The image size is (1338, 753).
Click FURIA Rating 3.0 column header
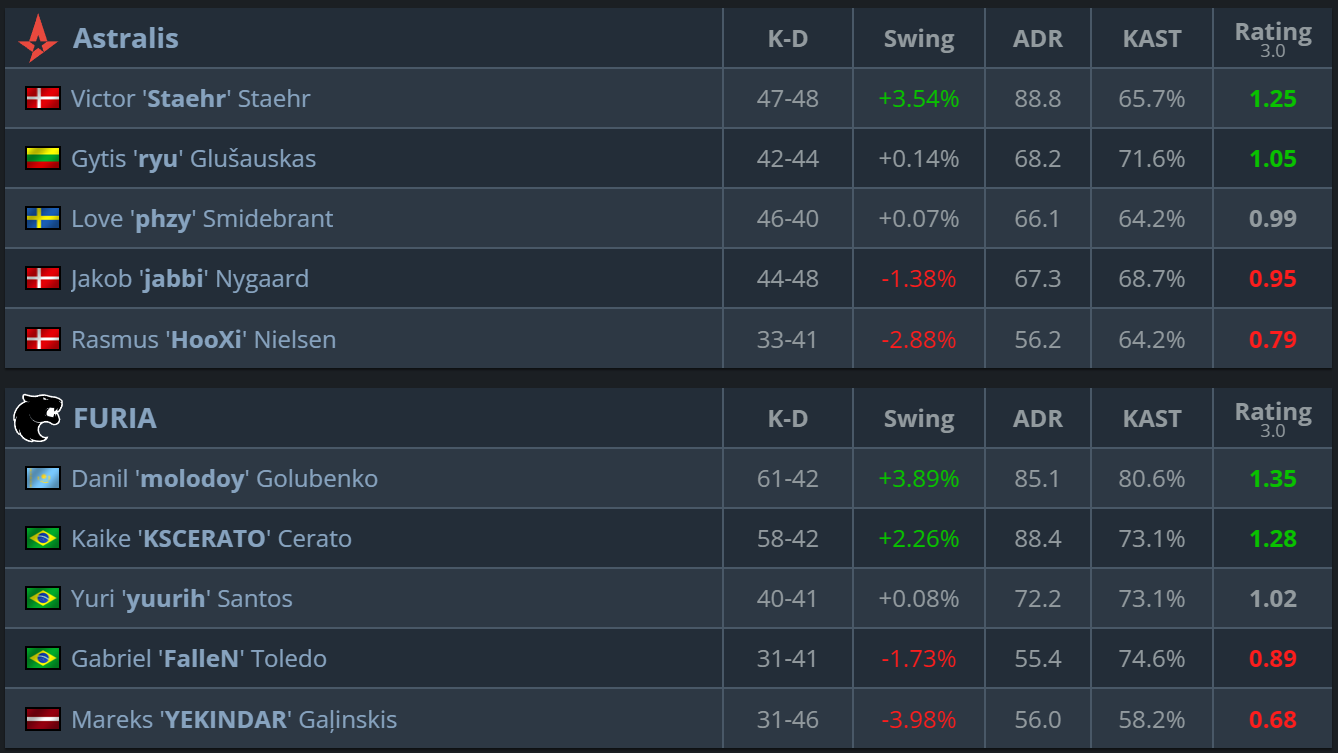click(x=1273, y=418)
